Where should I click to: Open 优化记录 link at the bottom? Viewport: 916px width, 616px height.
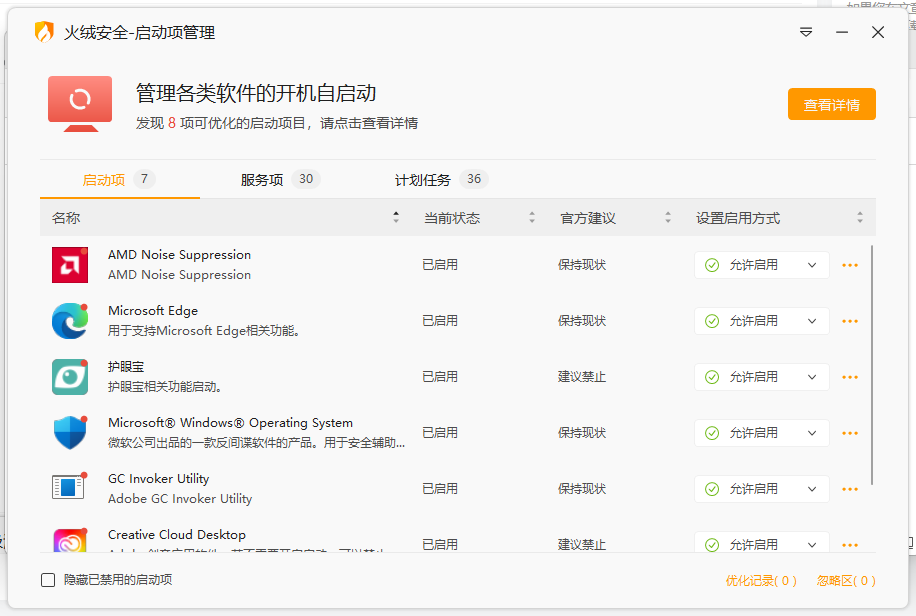click(x=758, y=579)
